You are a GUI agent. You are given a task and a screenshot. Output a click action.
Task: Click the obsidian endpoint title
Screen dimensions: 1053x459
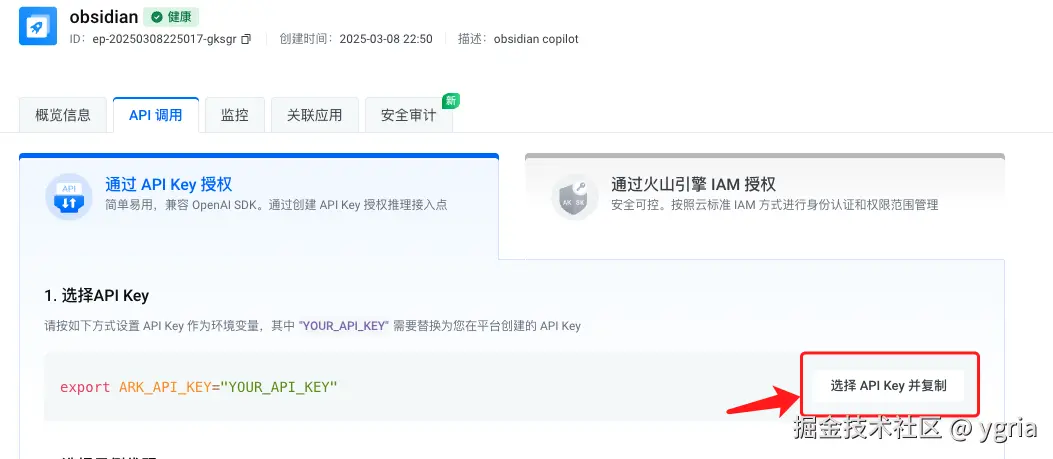(x=104, y=17)
